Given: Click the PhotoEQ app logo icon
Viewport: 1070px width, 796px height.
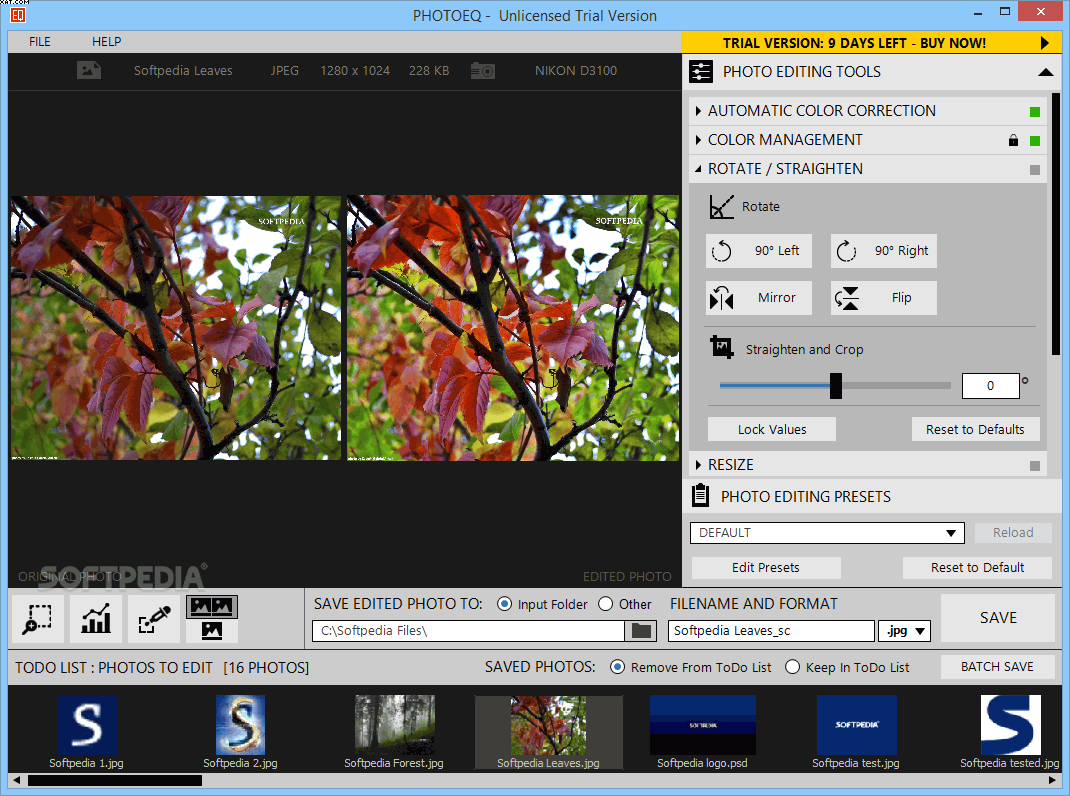Looking at the screenshot, I should click(x=18, y=14).
